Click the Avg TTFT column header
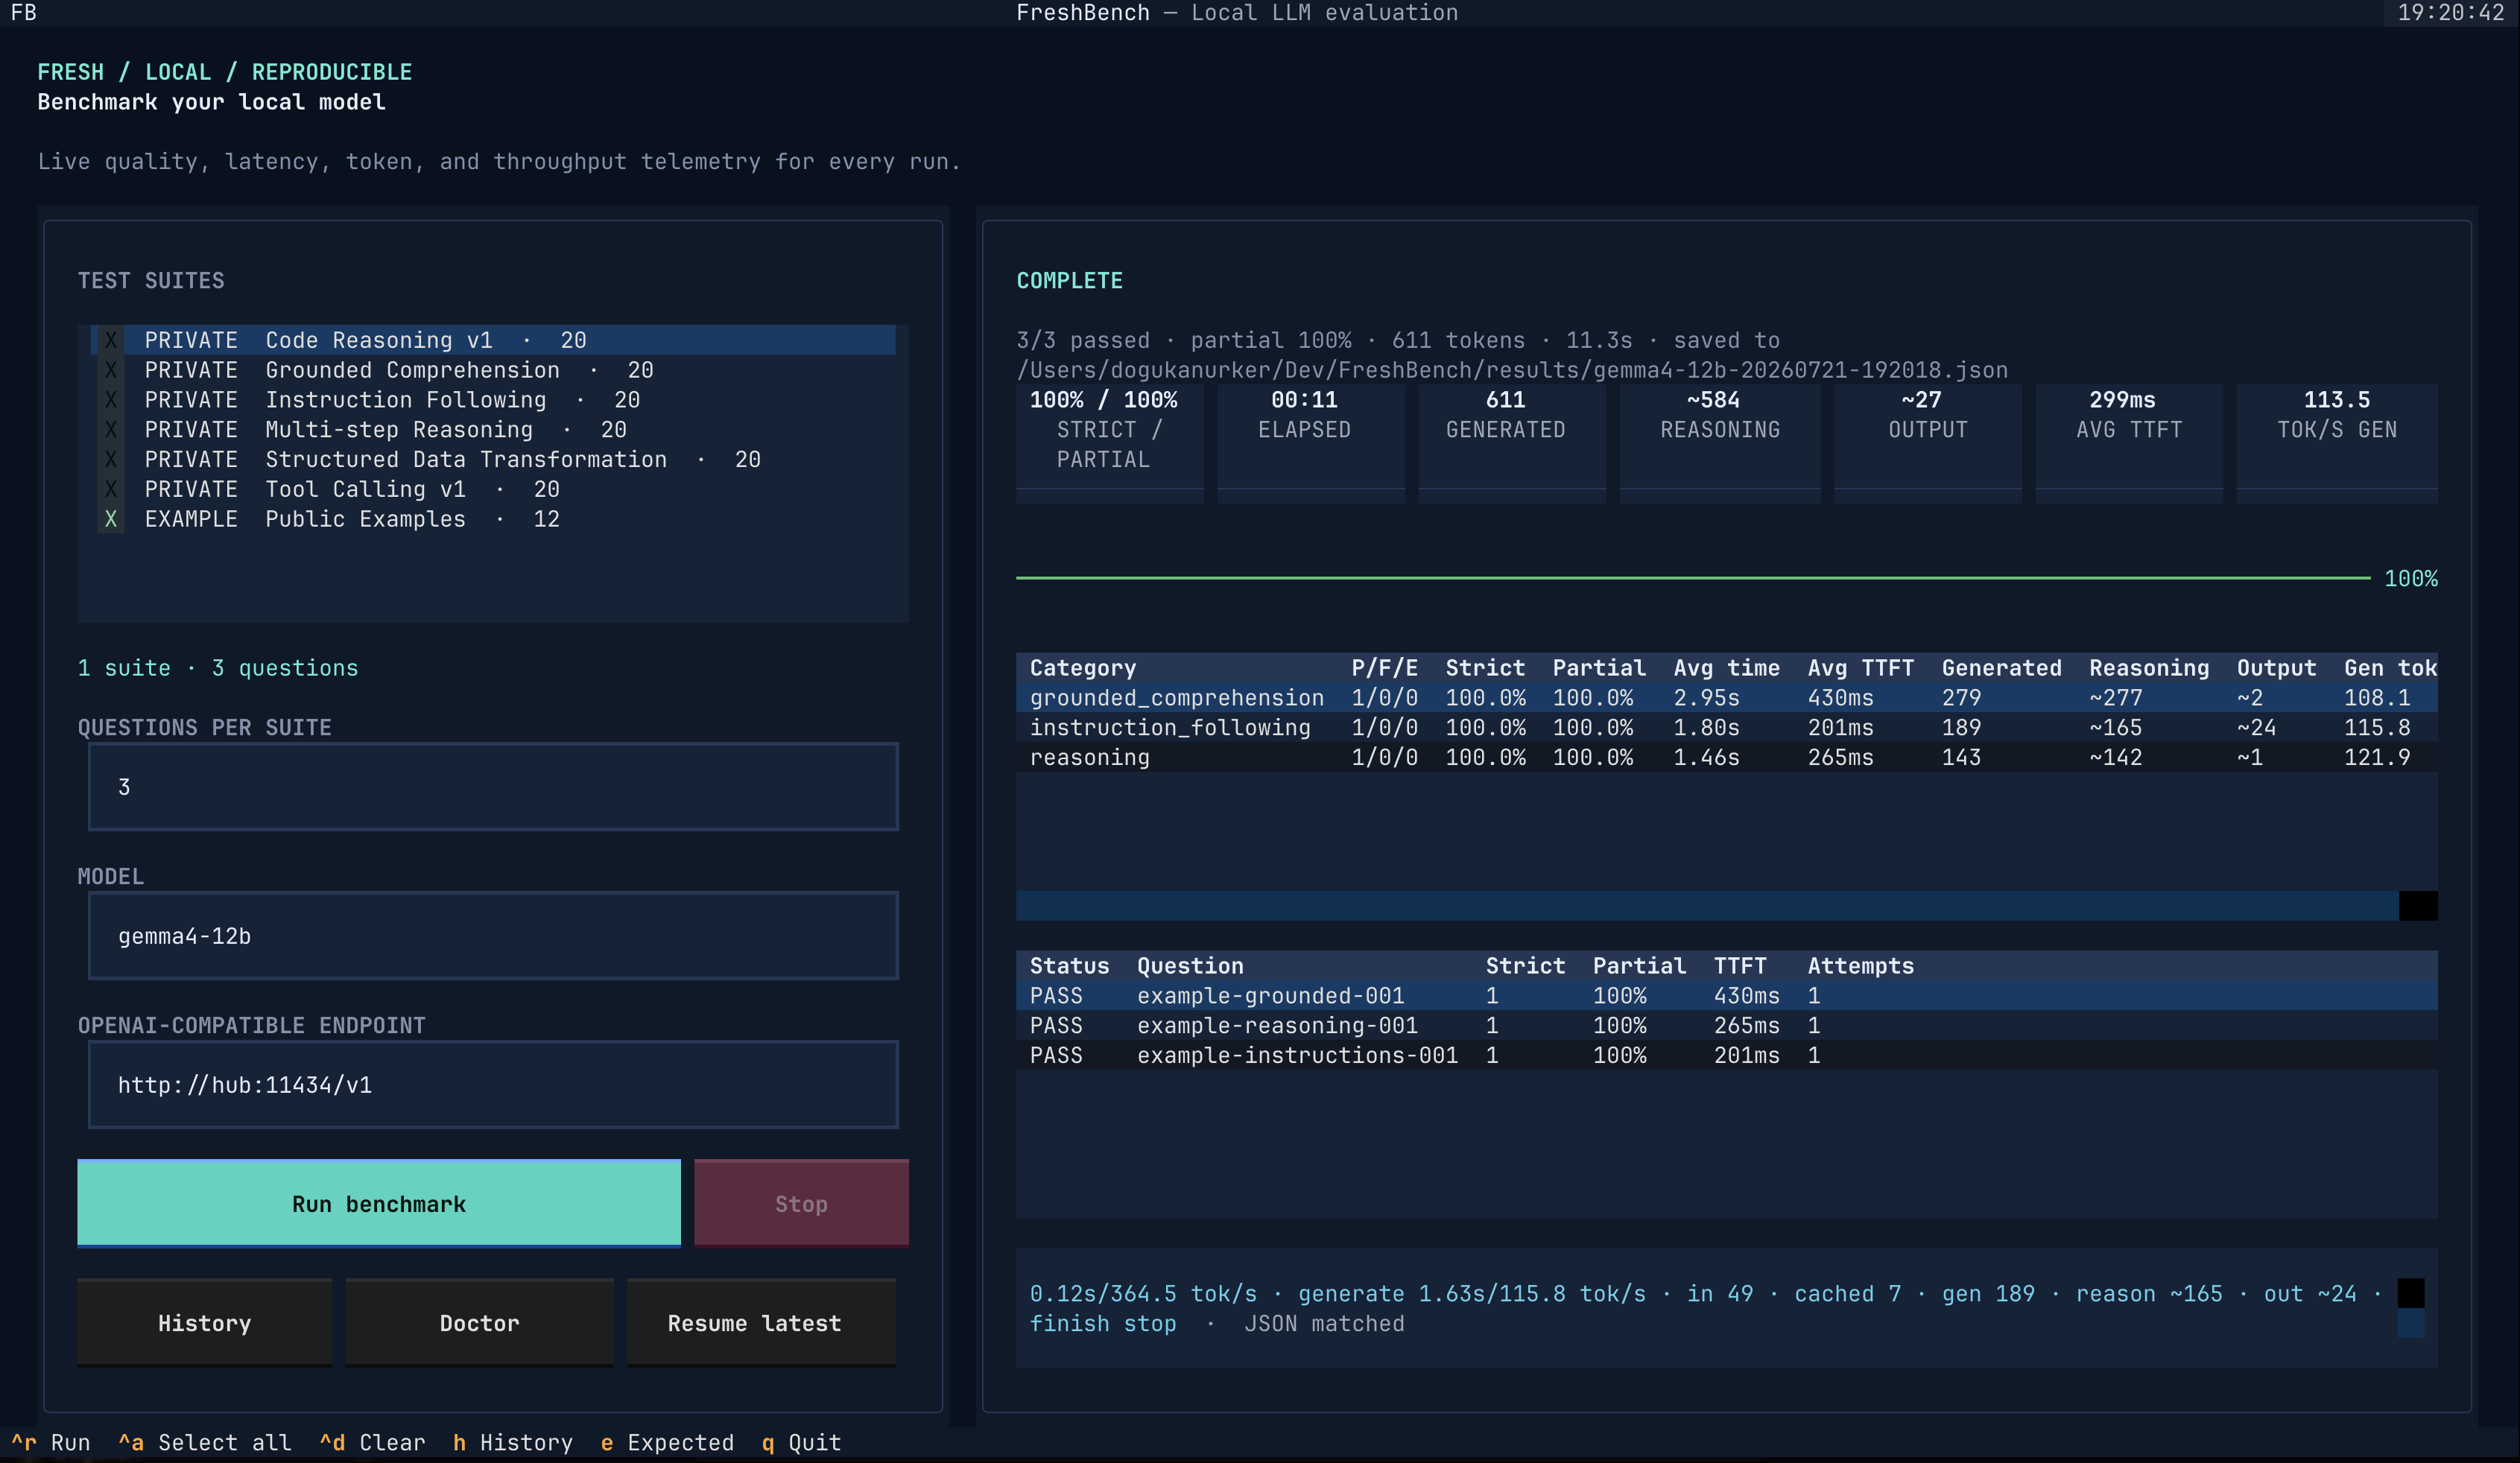Image resolution: width=2520 pixels, height=1463 pixels. [x=1861, y=668]
